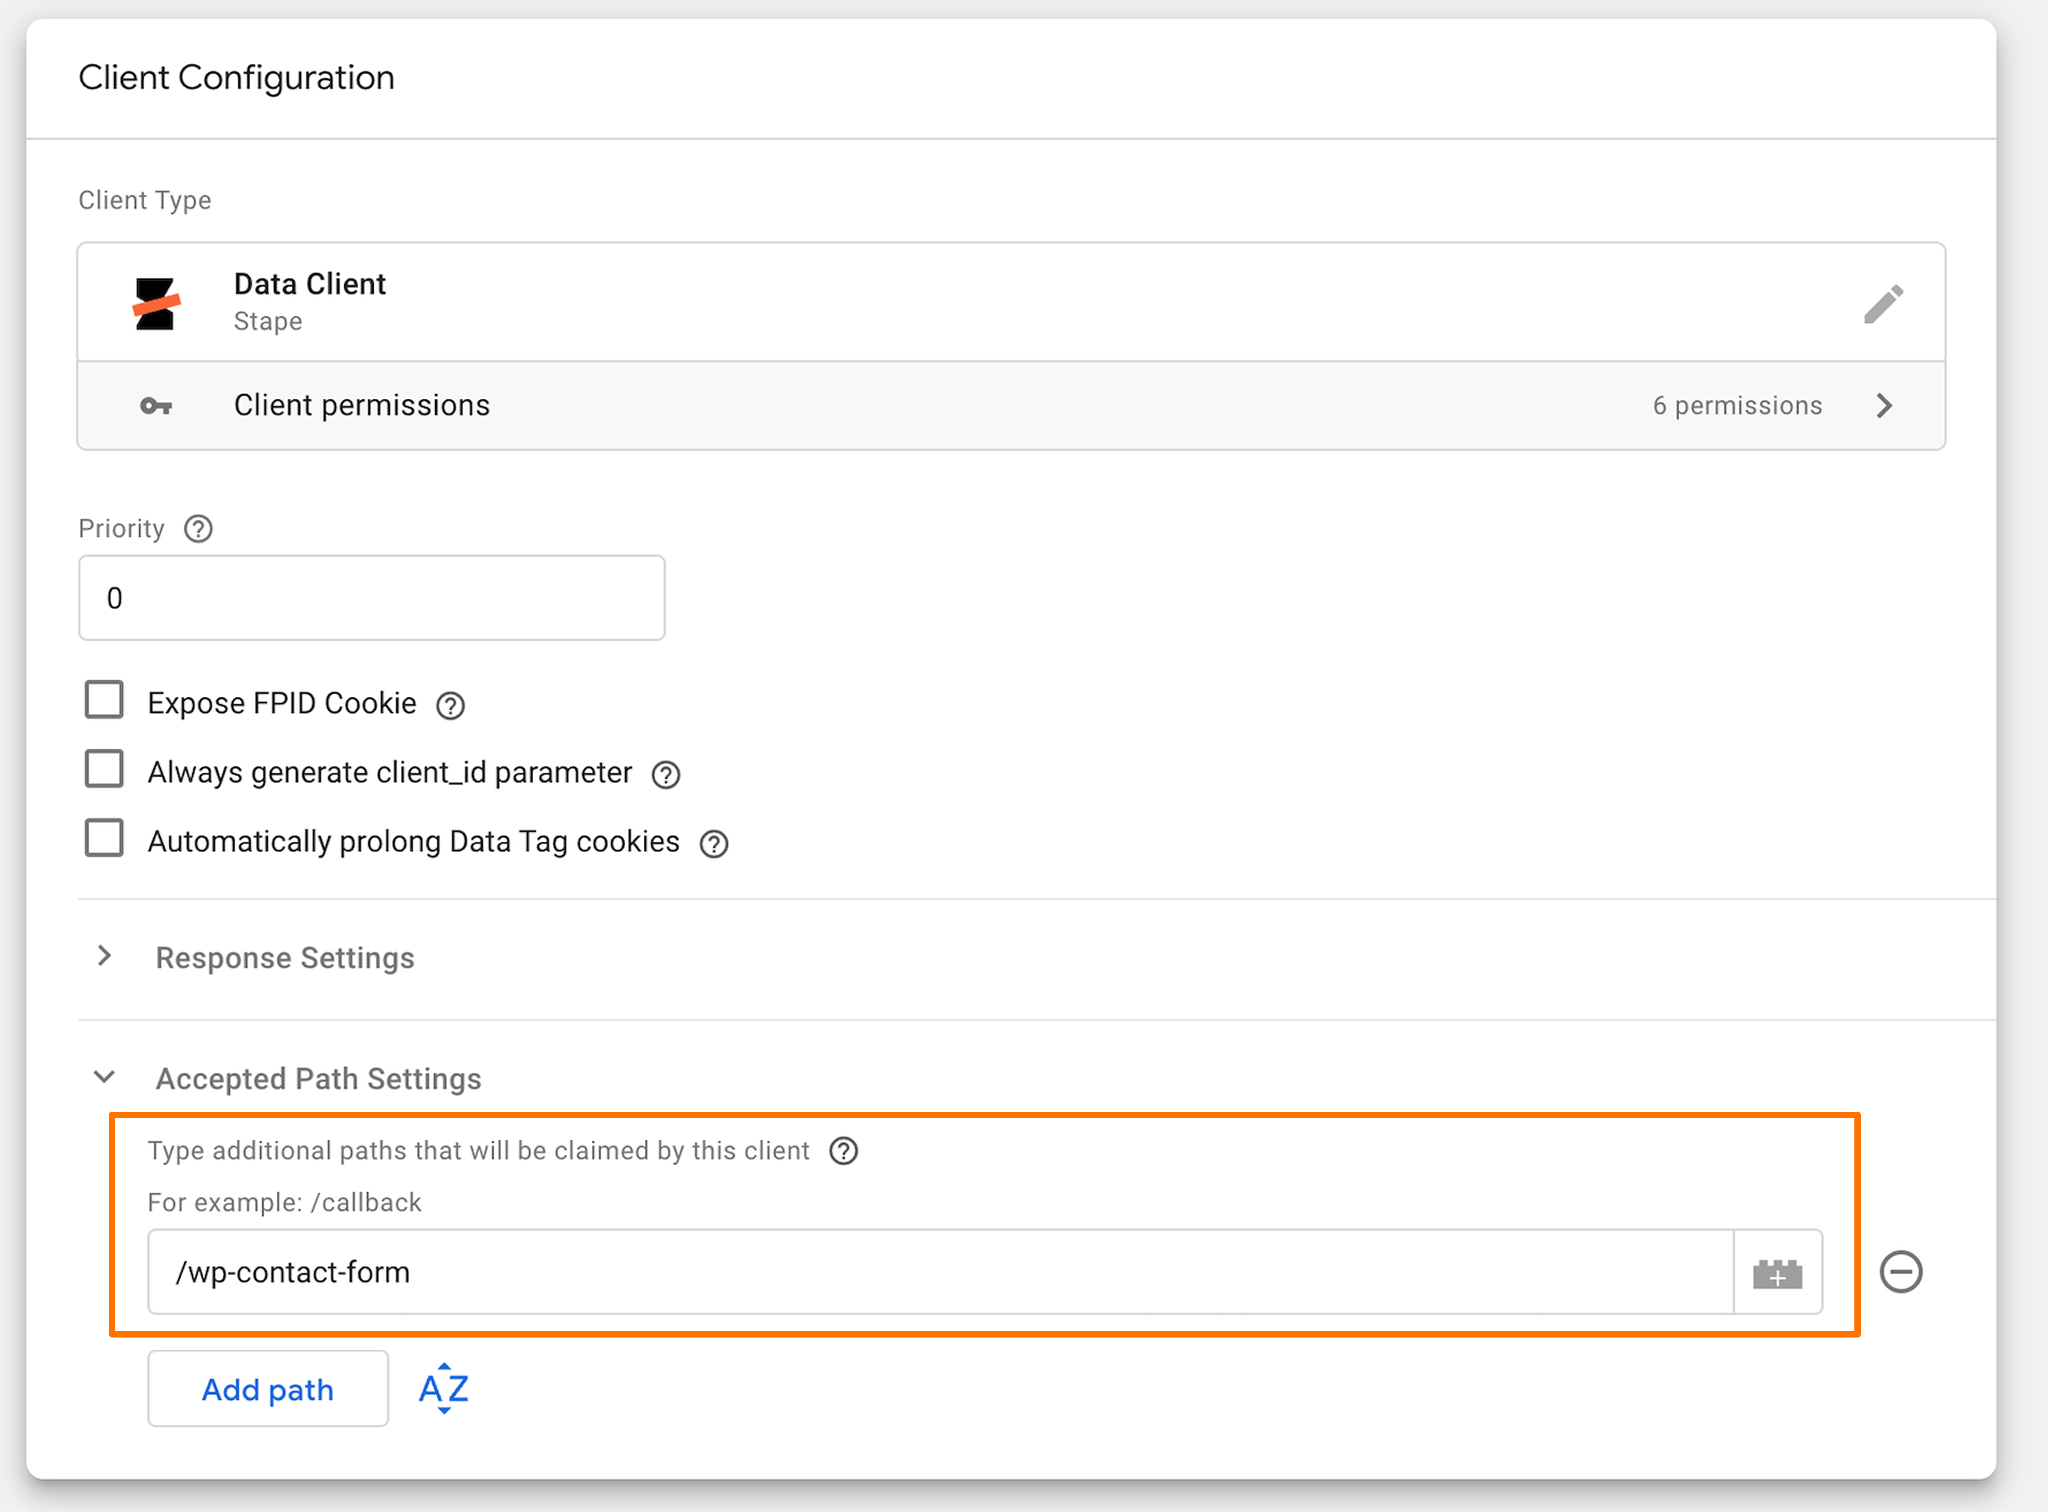Check Always generate client_id parameter
The height and width of the screenshot is (1512, 2048).
[x=104, y=769]
